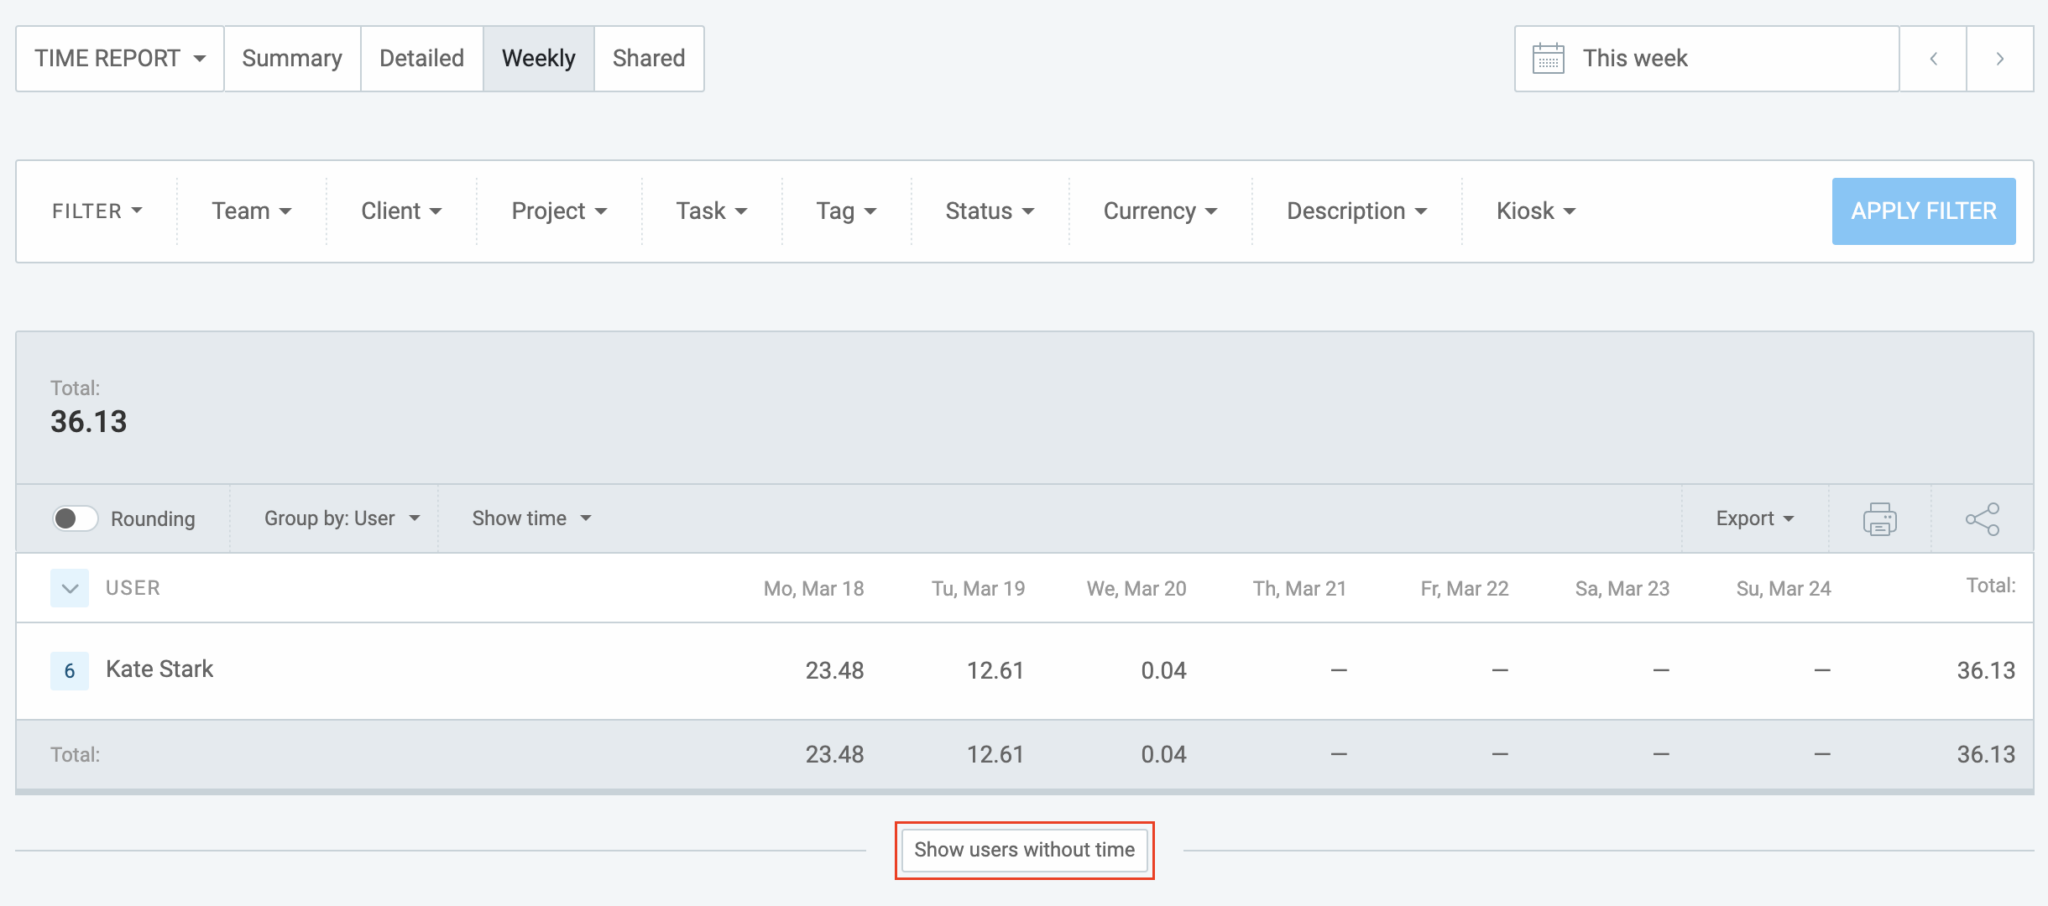2048x906 pixels.
Task: Click the share icon in report toolbar
Action: pos(1981,519)
